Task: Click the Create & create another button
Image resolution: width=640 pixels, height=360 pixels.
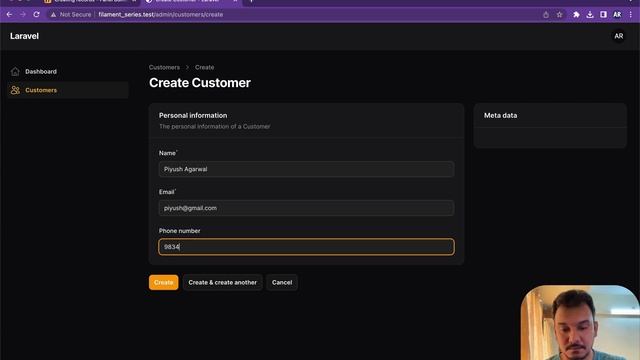Action: (222, 282)
